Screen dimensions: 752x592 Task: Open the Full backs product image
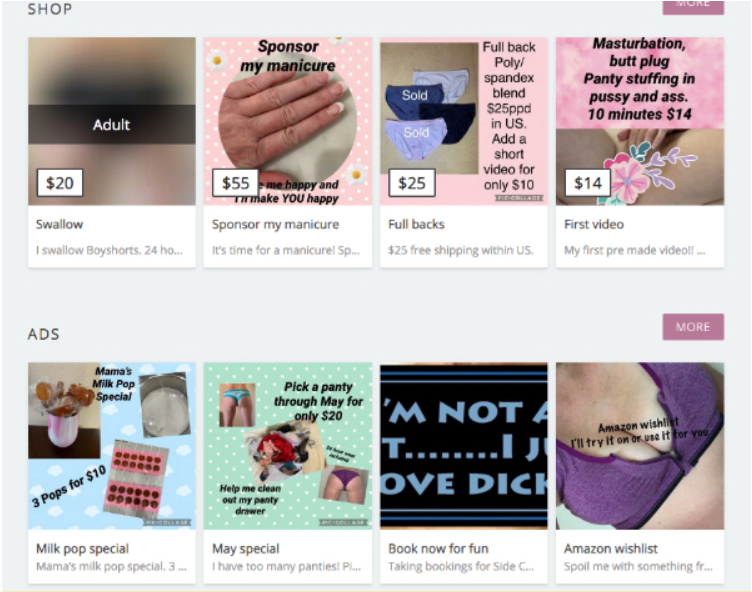coord(464,121)
